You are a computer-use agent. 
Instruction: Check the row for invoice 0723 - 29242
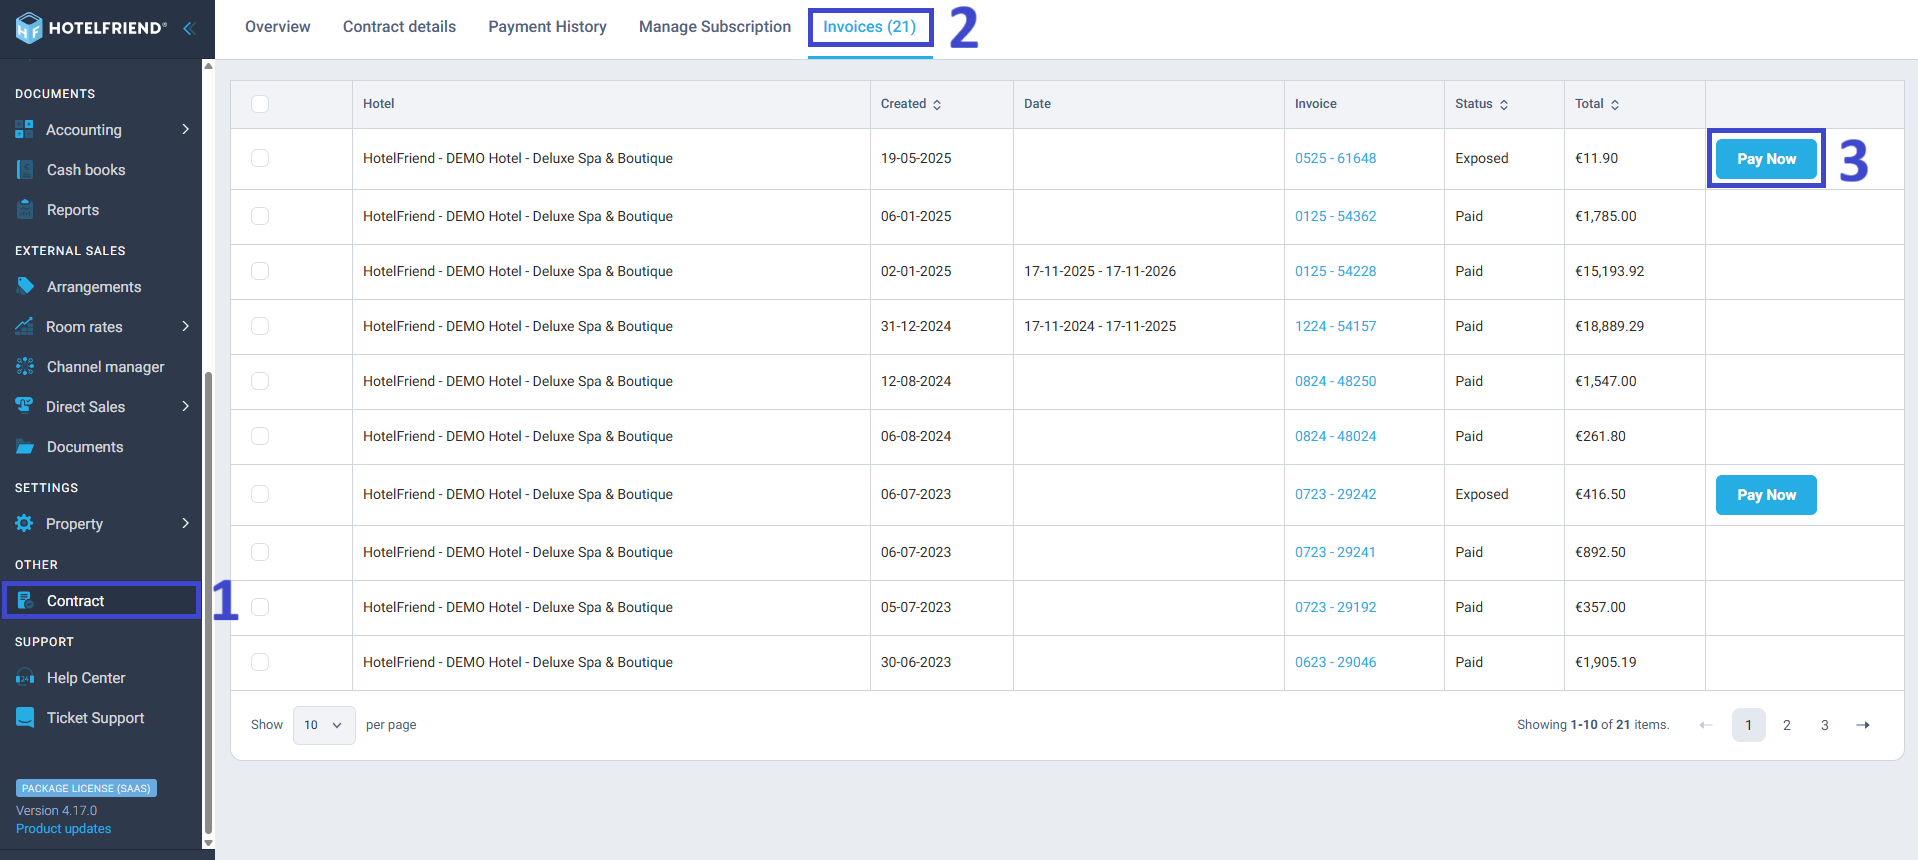coord(260,494)
